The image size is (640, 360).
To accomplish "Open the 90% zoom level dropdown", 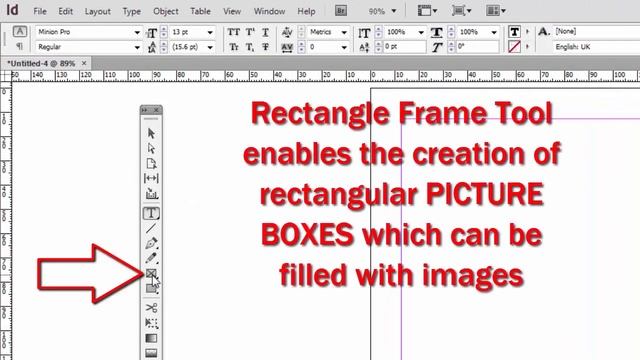I will [393, 11].
